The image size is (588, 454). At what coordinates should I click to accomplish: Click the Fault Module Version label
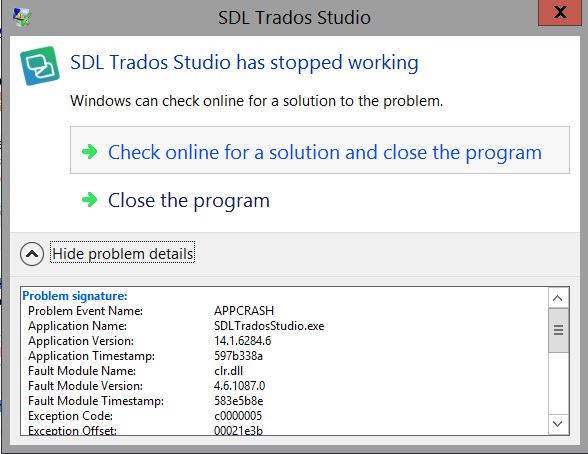(x=86, y=386)
